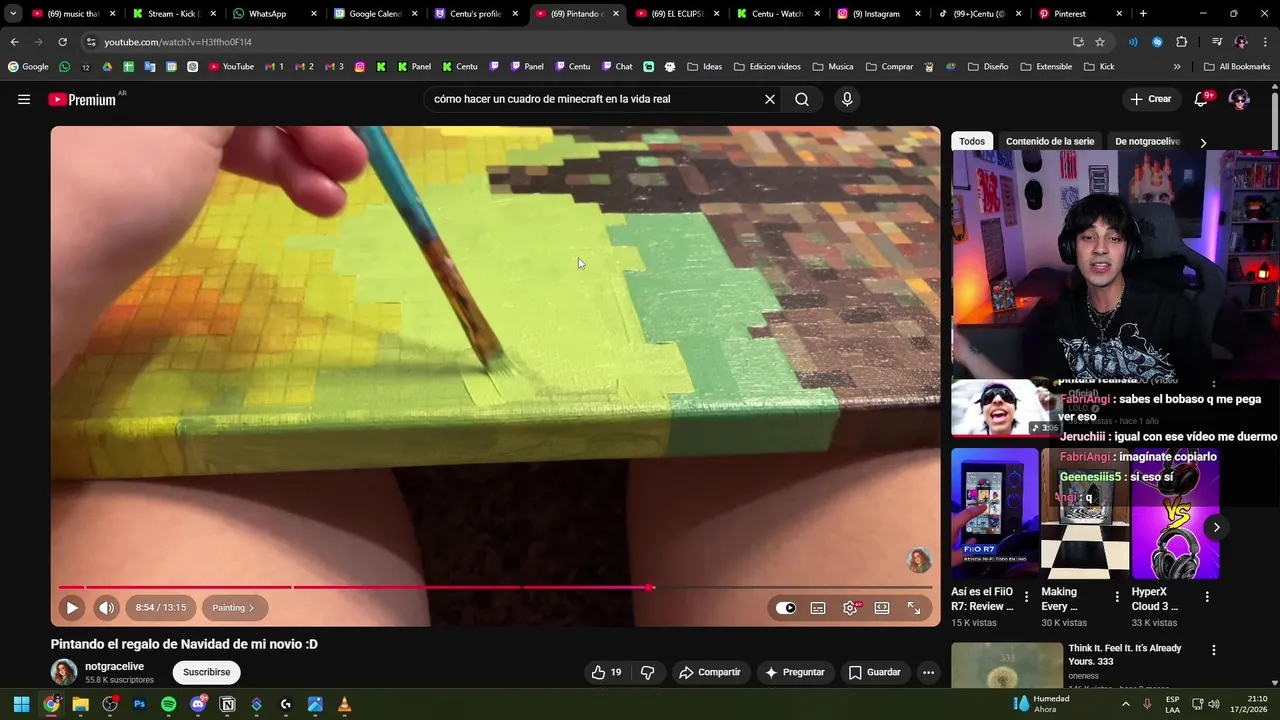Open All Bookmarks folder
This screenshot has height=720, width=1280.
pos(1237,67)
